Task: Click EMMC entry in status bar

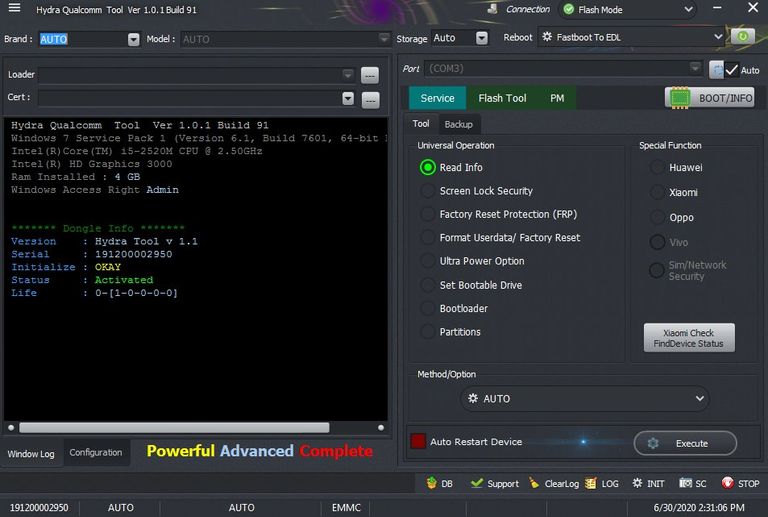Action: click(346, 507)
